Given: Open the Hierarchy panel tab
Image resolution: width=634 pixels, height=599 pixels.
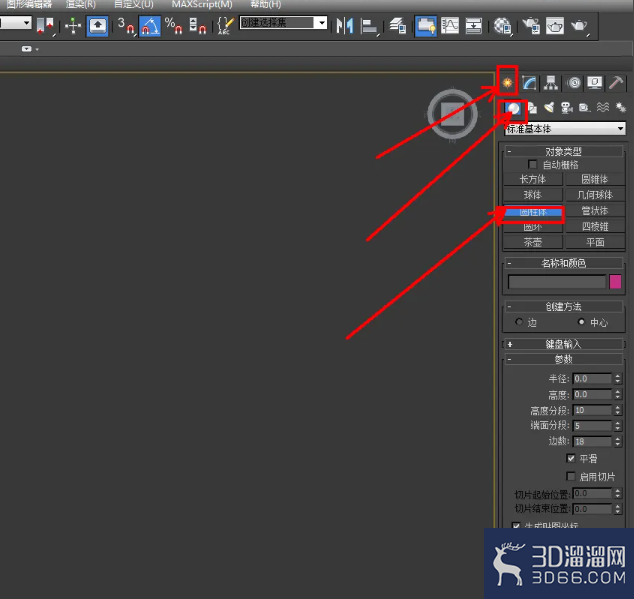Looking at the screenshot, I should tap(551, 83).
